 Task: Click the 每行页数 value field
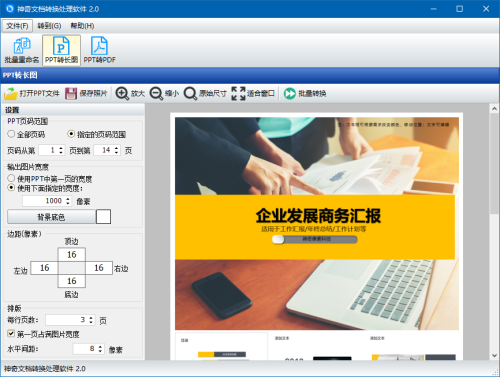point(67,320)
